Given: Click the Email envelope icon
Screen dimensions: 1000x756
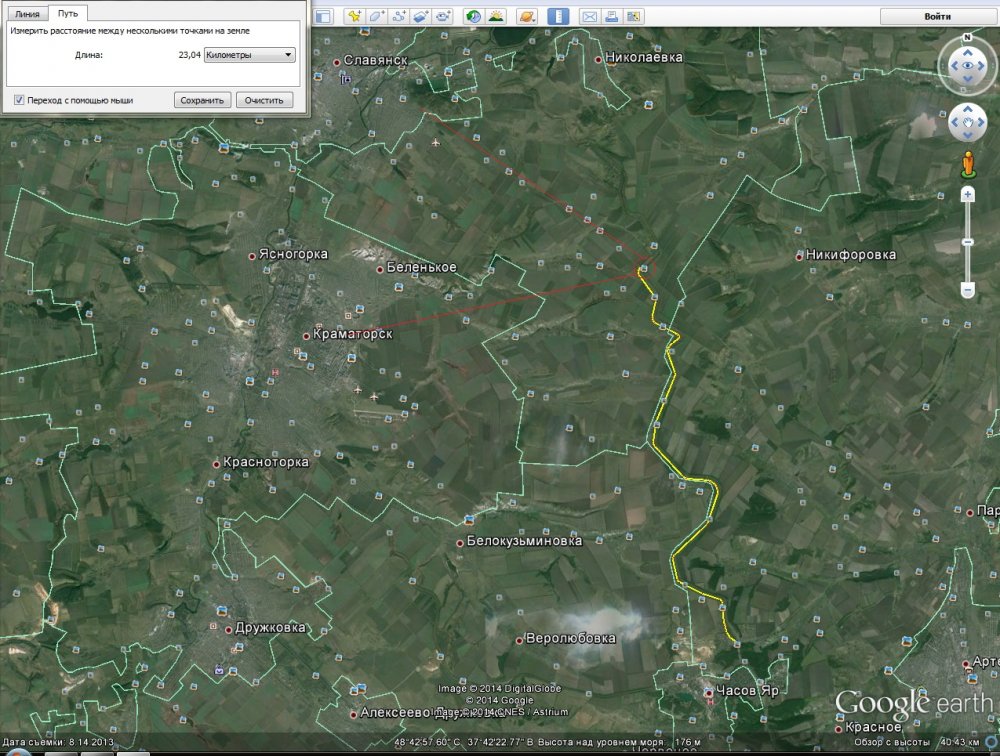Looking at the screenshot, I should click(x=589, y=17).
